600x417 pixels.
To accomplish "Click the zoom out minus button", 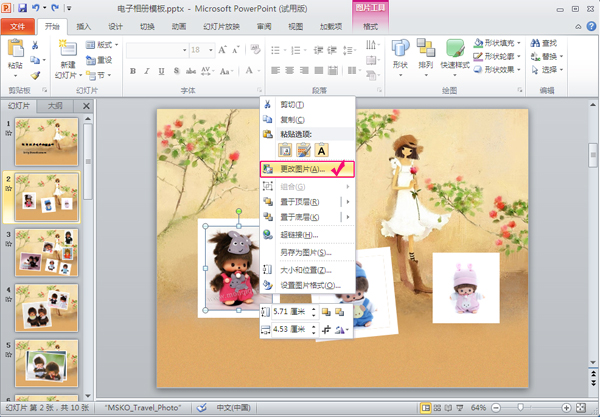I will pyautogui.click(x=496, y=408).
